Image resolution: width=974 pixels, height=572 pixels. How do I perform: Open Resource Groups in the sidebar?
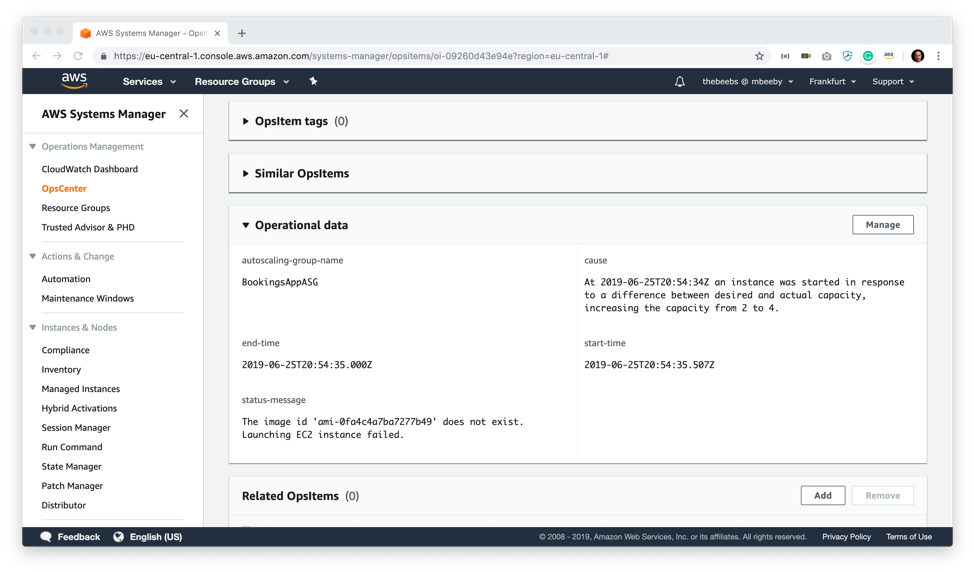pyautogui.click(x=76, y=207)
